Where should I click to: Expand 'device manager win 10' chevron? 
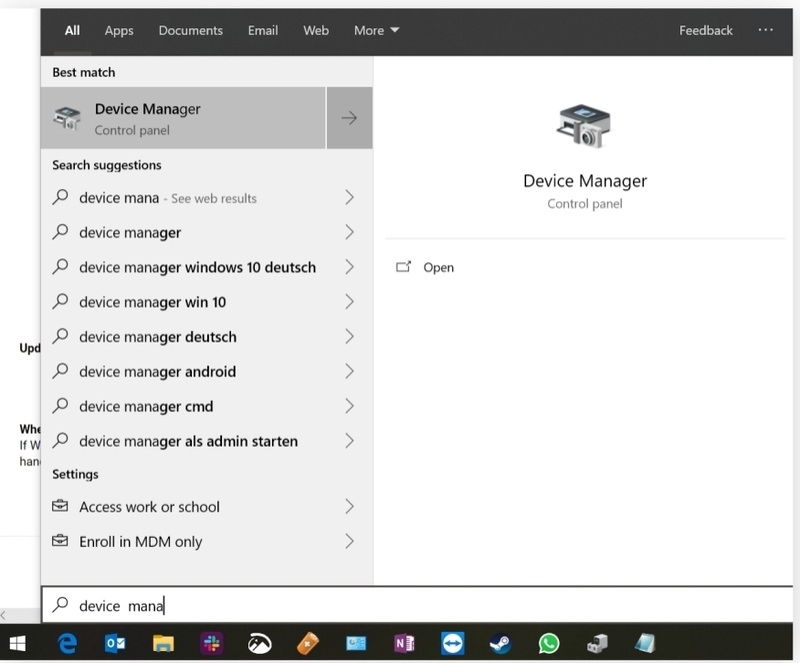(x=349, y=302)
